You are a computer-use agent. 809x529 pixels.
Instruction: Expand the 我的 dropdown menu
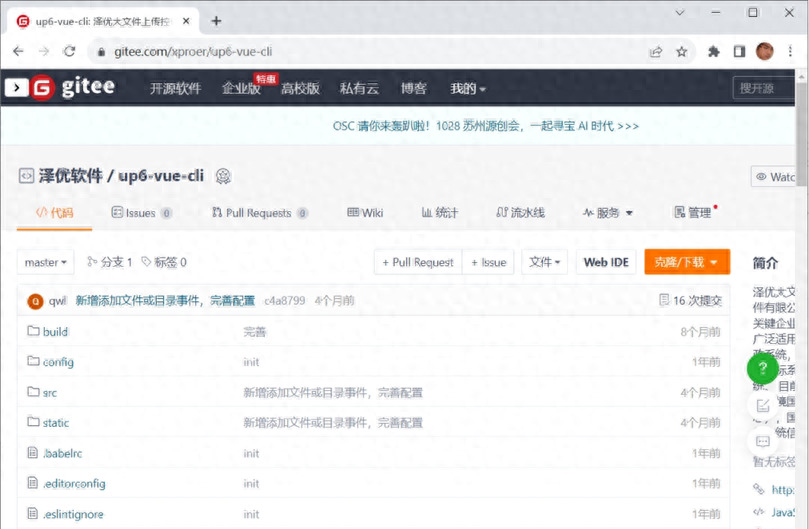(468, 88)
